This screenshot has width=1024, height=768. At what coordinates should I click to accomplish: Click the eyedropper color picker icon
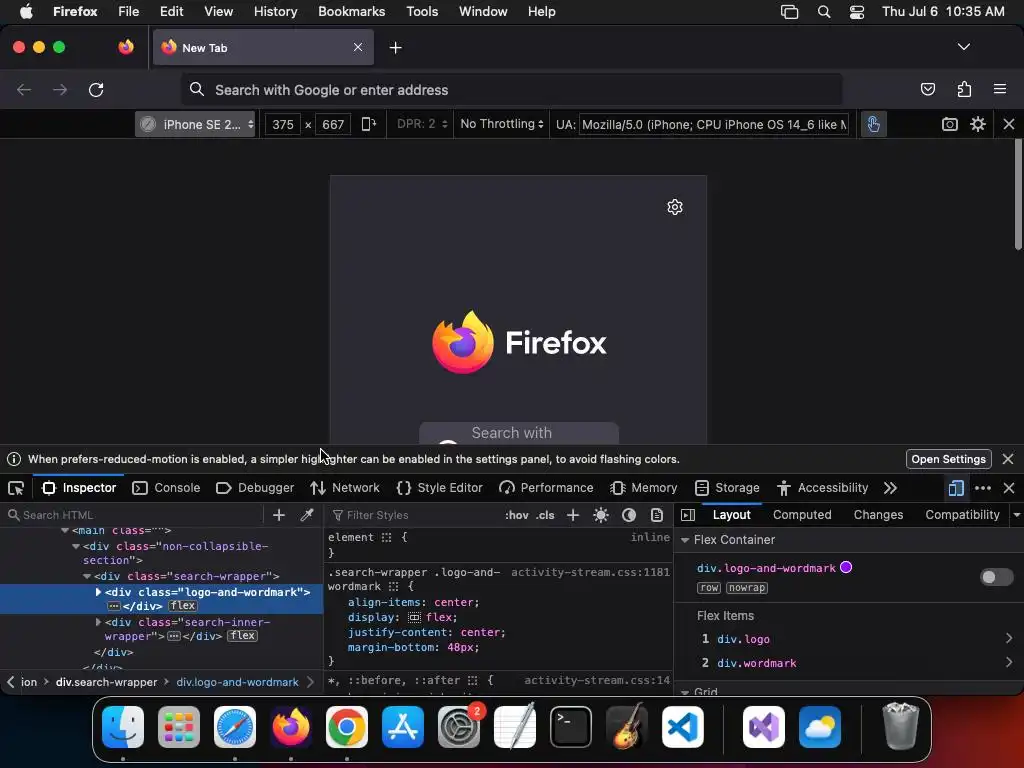click(307, 515)
